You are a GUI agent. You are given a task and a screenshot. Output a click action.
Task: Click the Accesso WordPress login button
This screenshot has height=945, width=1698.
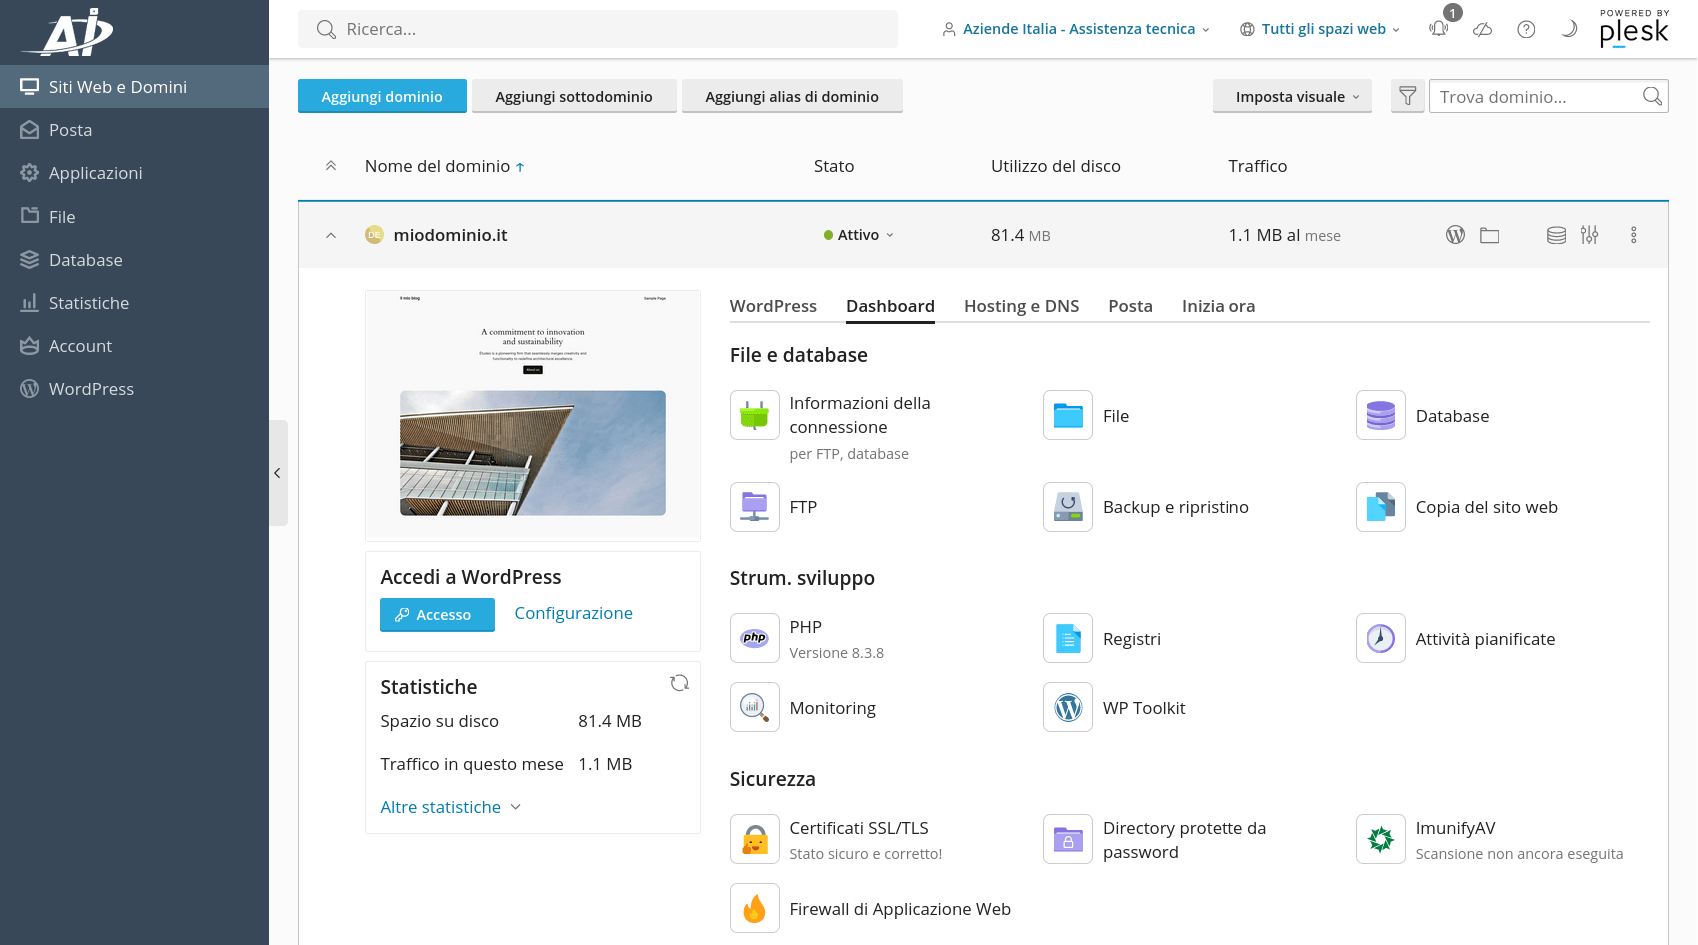tap(437, 615)
